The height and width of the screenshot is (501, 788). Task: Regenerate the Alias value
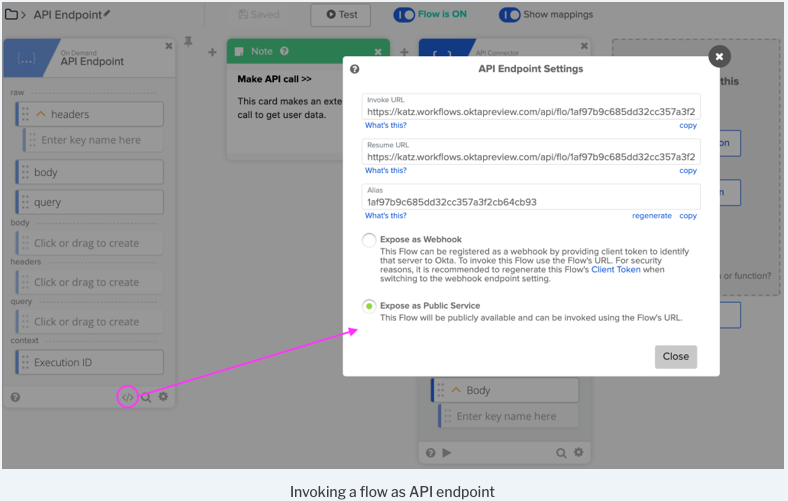[651, 215]
